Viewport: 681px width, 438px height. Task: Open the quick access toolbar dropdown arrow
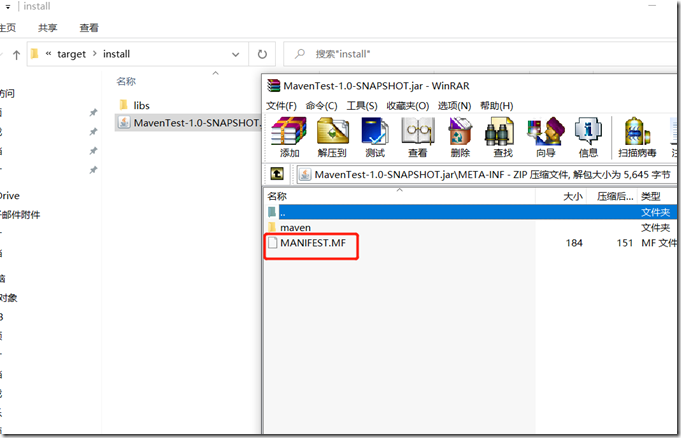point(7,7)
